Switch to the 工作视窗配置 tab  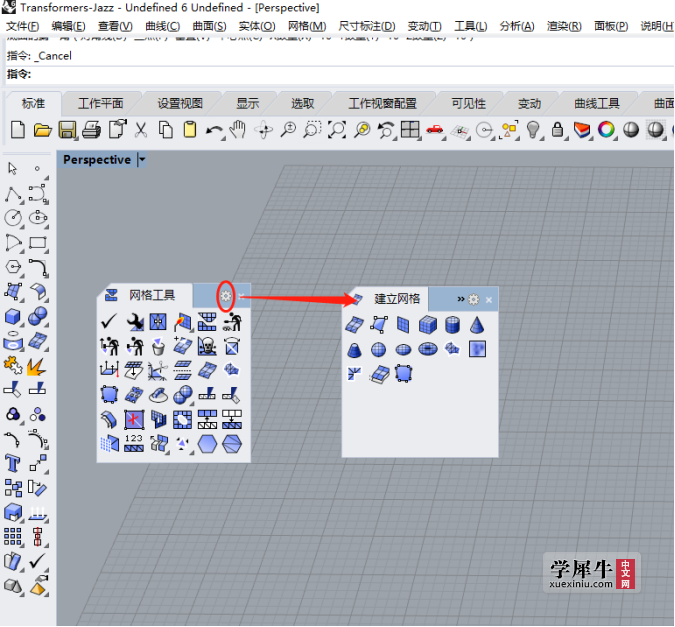(382, 104)
